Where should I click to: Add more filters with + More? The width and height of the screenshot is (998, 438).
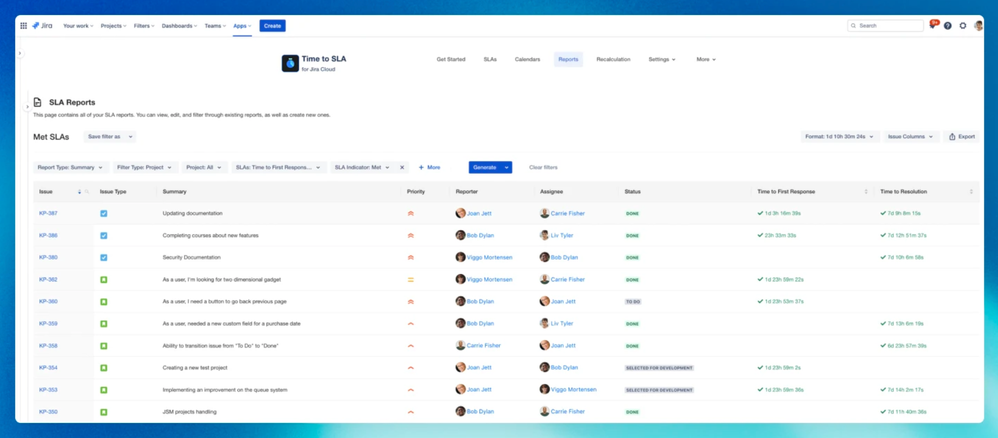(429, 167)
